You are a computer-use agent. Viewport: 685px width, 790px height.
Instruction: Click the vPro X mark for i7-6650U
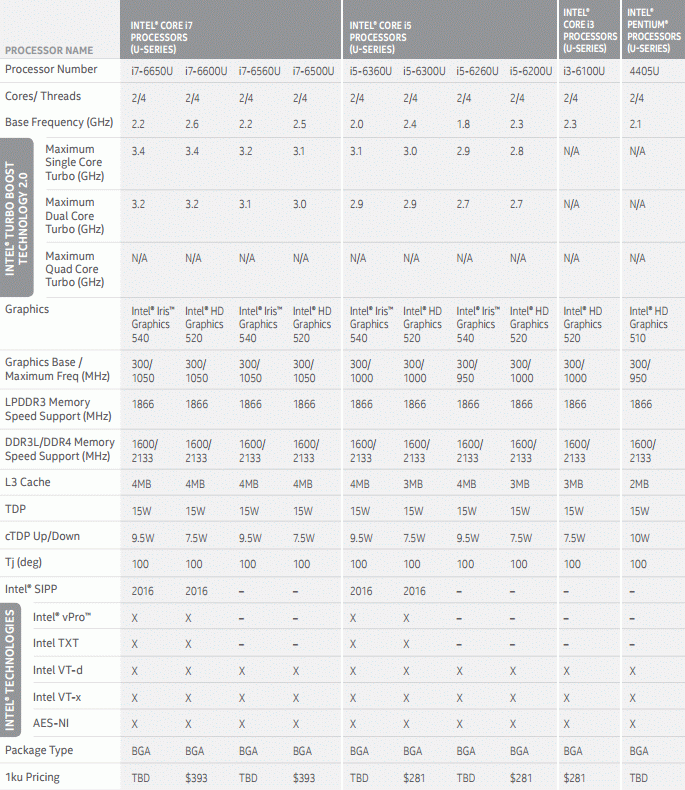(134, 618)
